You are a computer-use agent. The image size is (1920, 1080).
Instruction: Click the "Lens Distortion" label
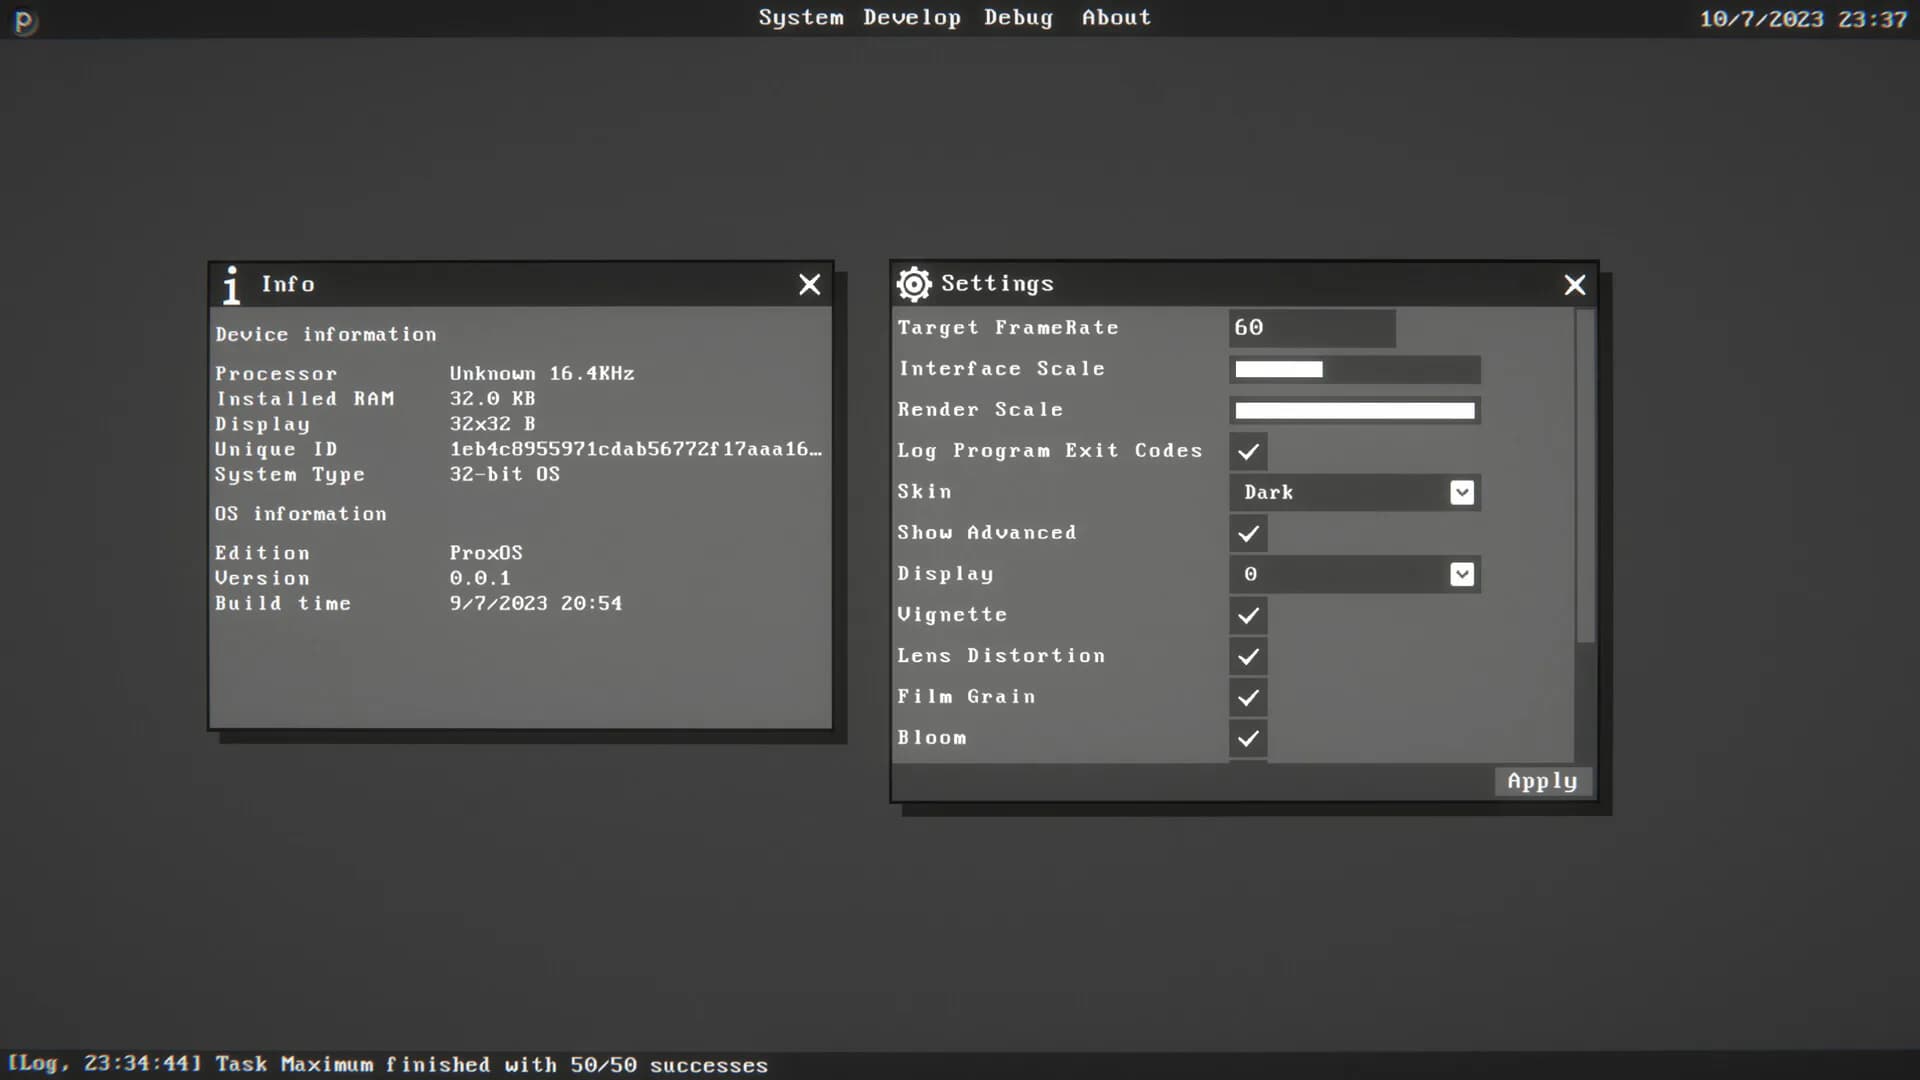click(x=1001, y=656)
